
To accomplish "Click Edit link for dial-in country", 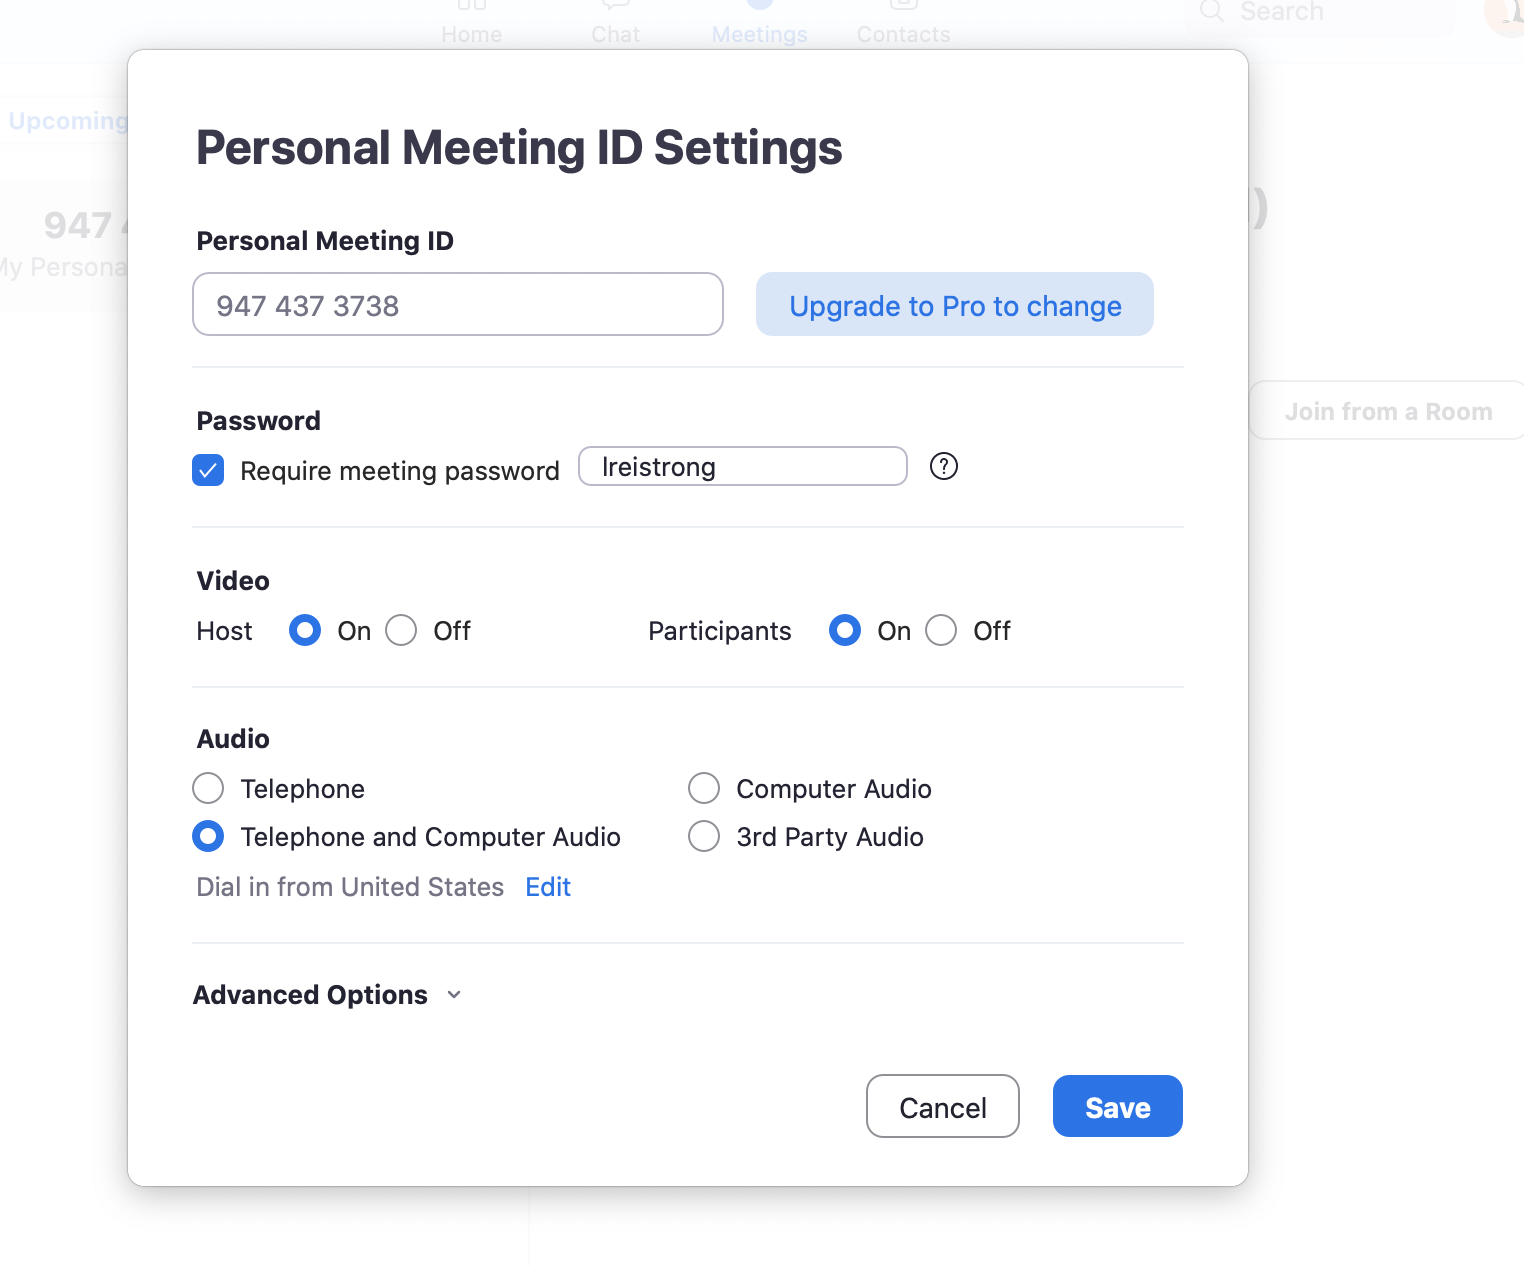I will pyautogui.click(x=548, y=887).
